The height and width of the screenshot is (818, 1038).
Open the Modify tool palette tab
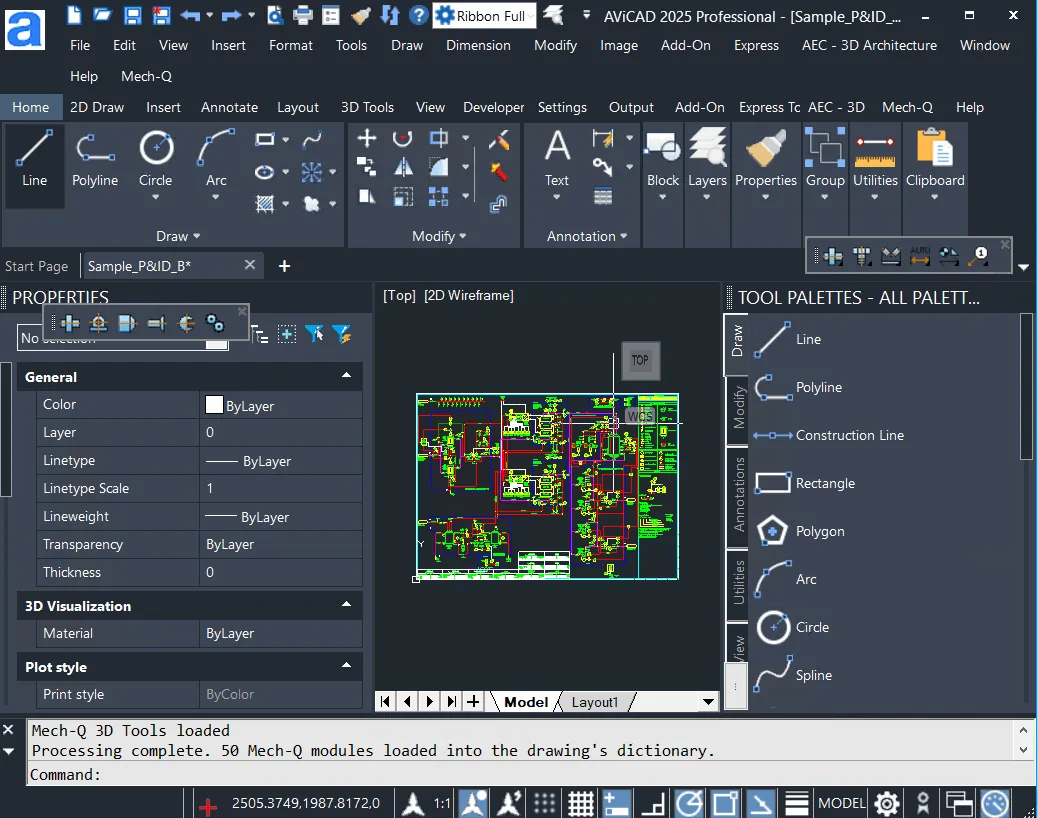click(x=737, y=408)
